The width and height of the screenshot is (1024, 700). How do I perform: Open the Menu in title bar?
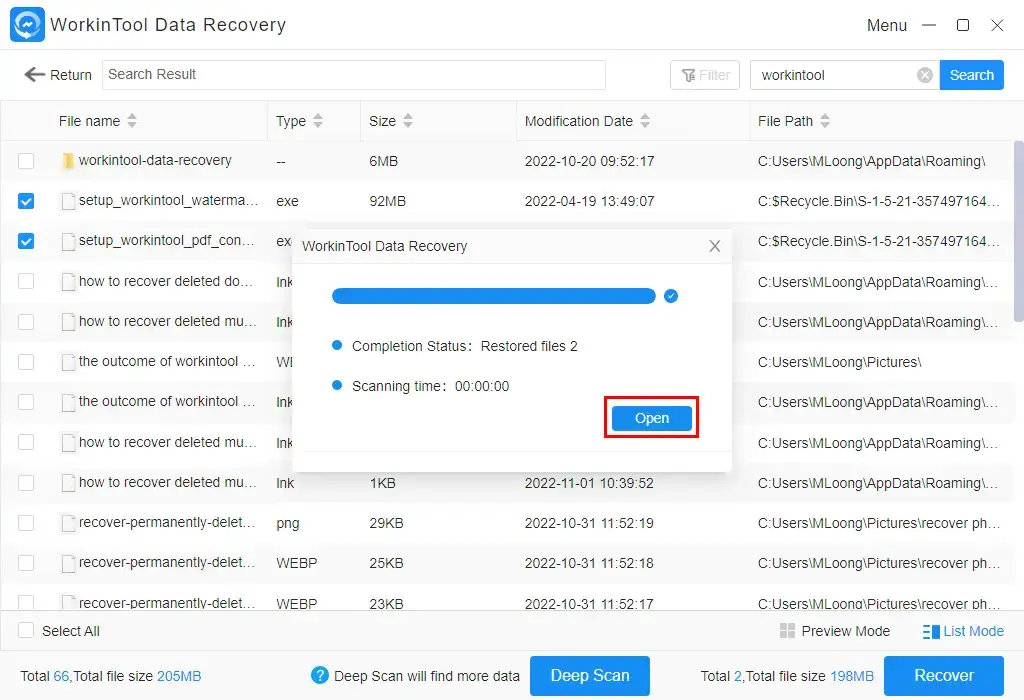tap(886, 25)
